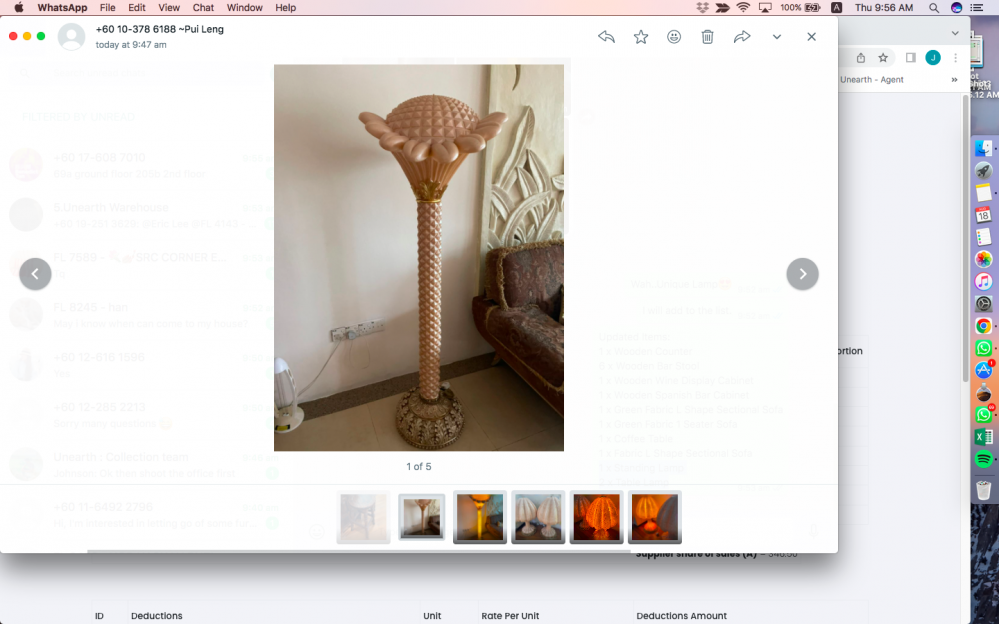Select the fourth thumbnail with two white lamps

[x=538, y=517]
